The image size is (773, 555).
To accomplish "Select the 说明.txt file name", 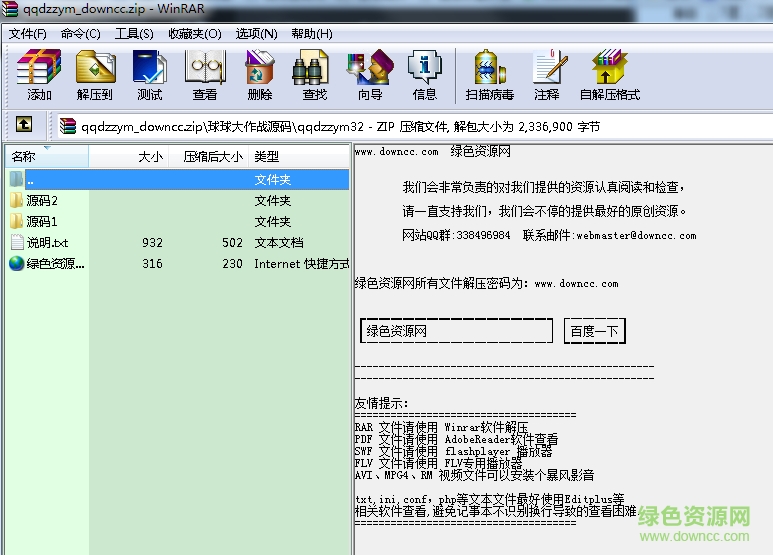I will [47, 243].
